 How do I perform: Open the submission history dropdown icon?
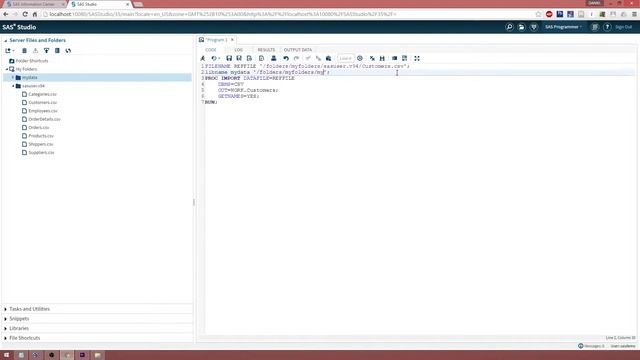[x=216, y=58]
